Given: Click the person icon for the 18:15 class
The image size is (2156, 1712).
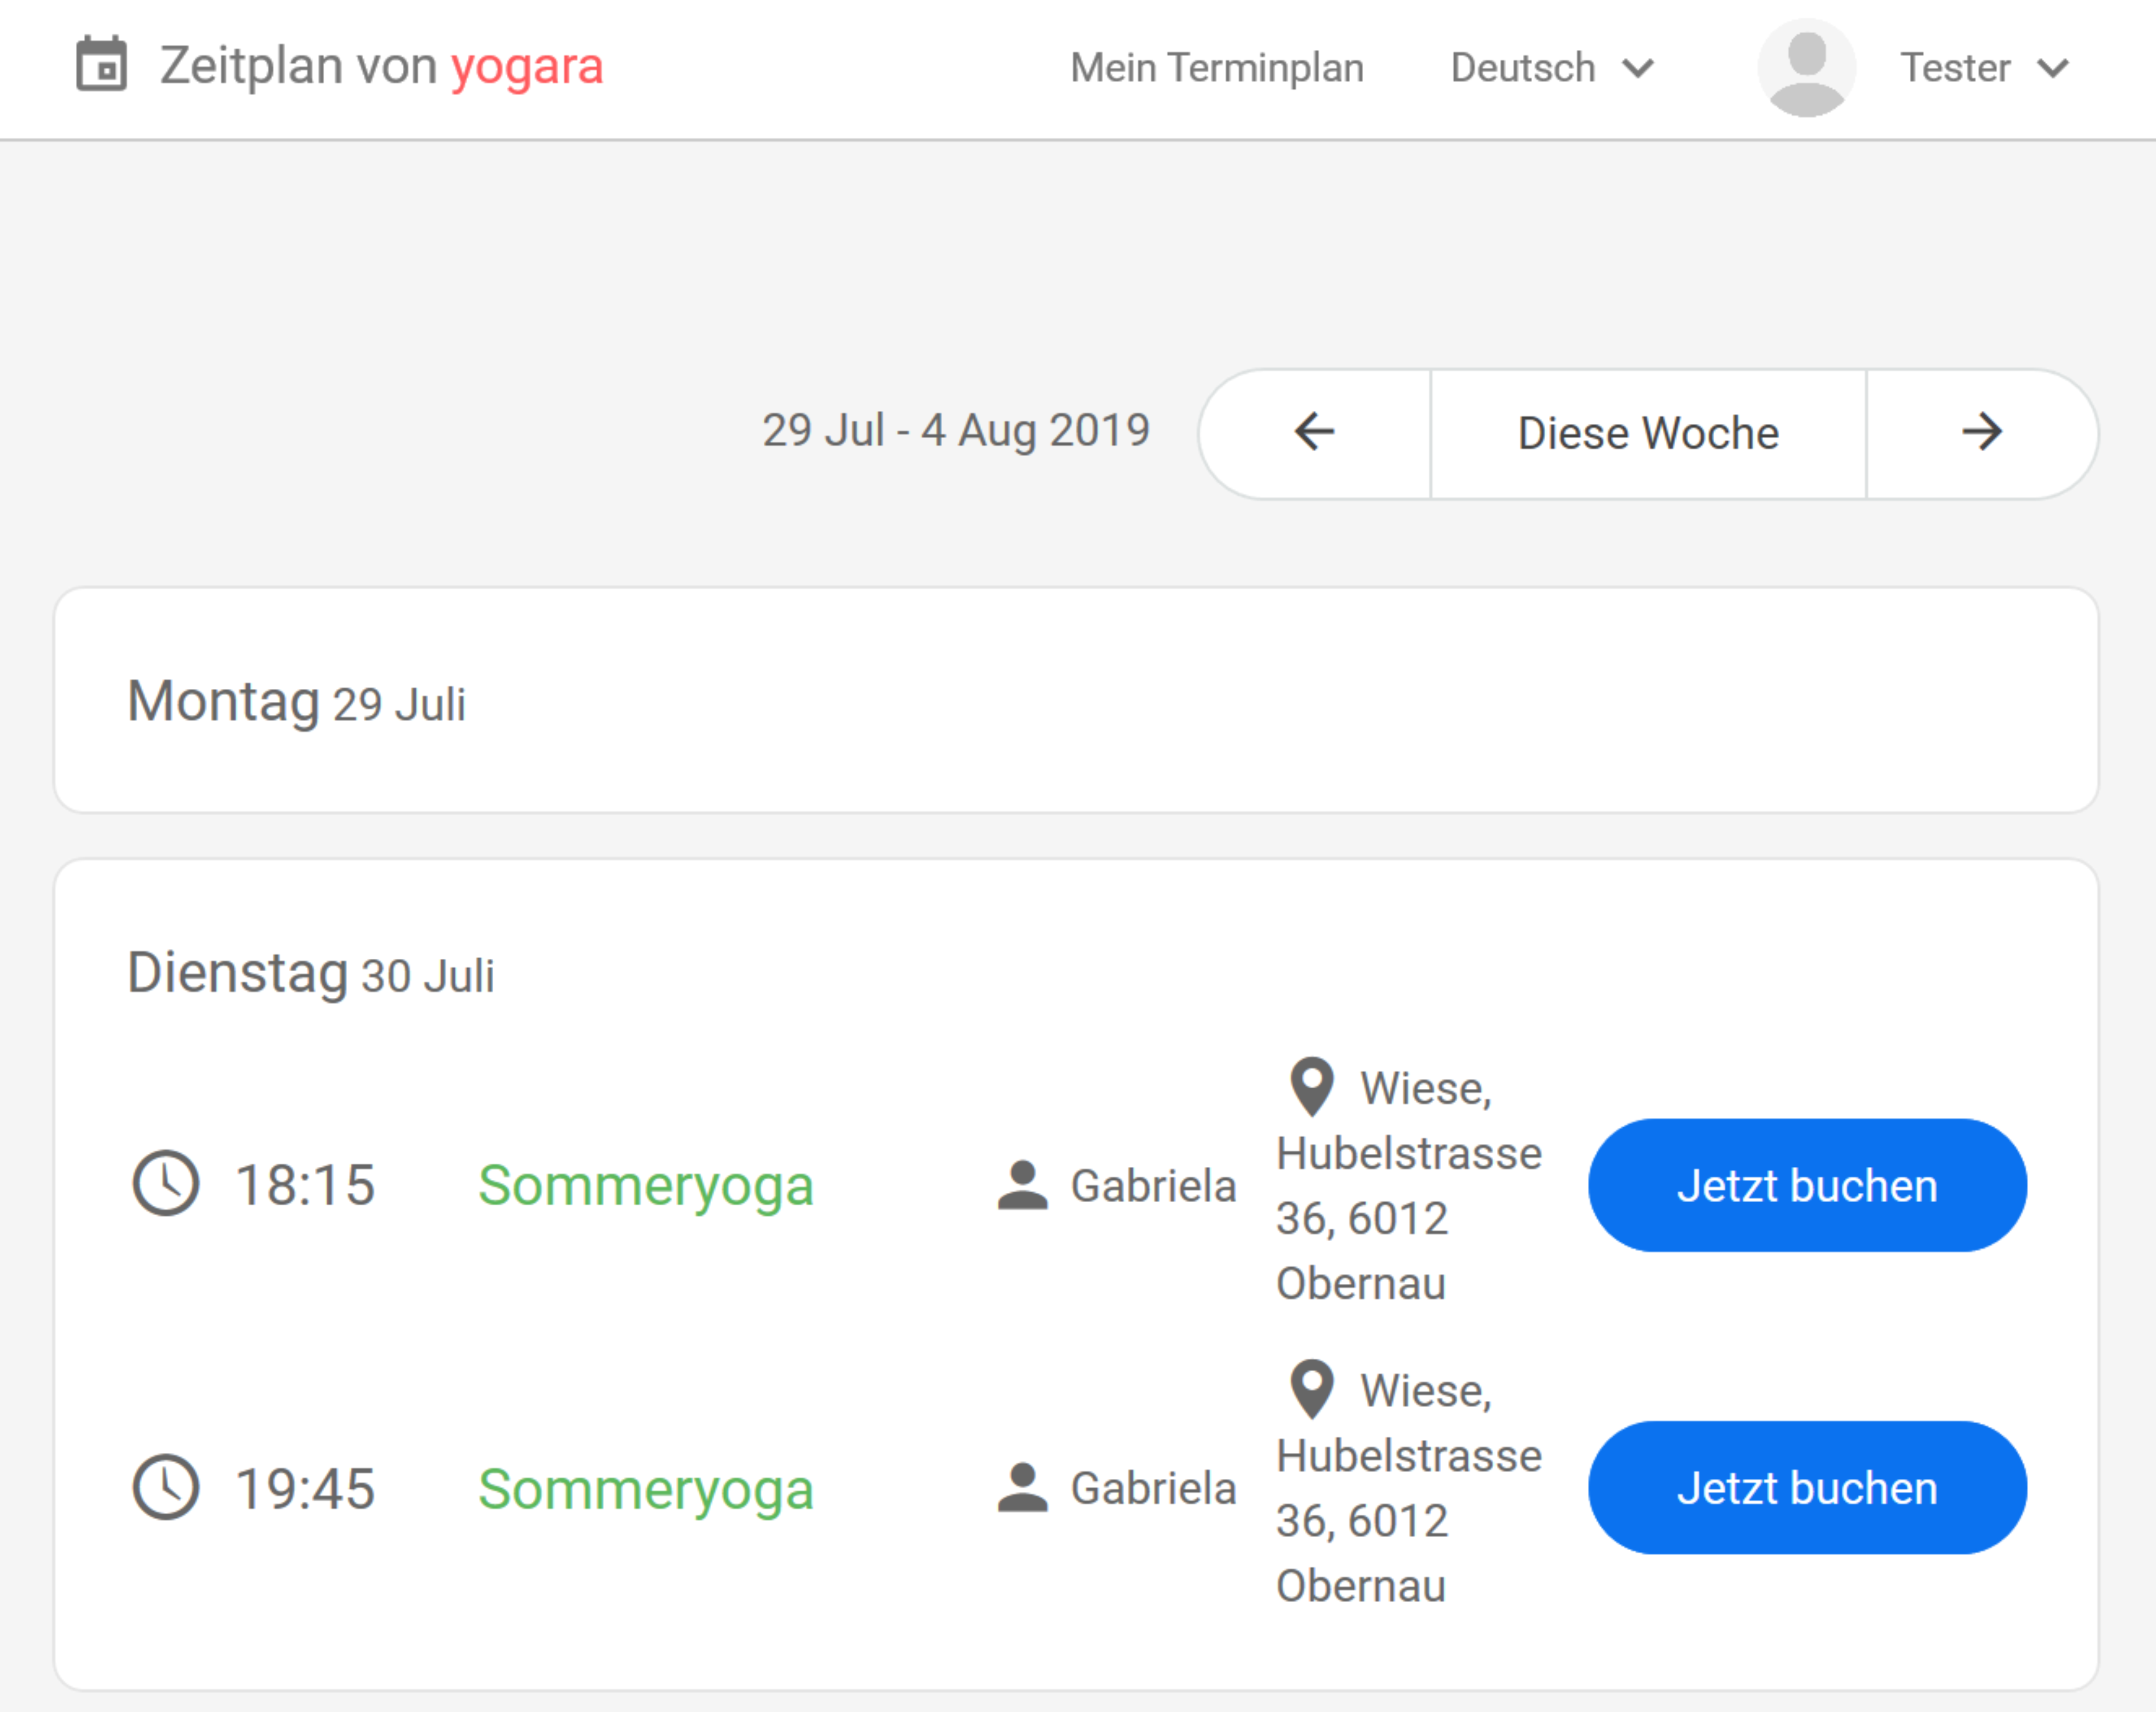Looking at the screenshot, I should [1022, 1185].
